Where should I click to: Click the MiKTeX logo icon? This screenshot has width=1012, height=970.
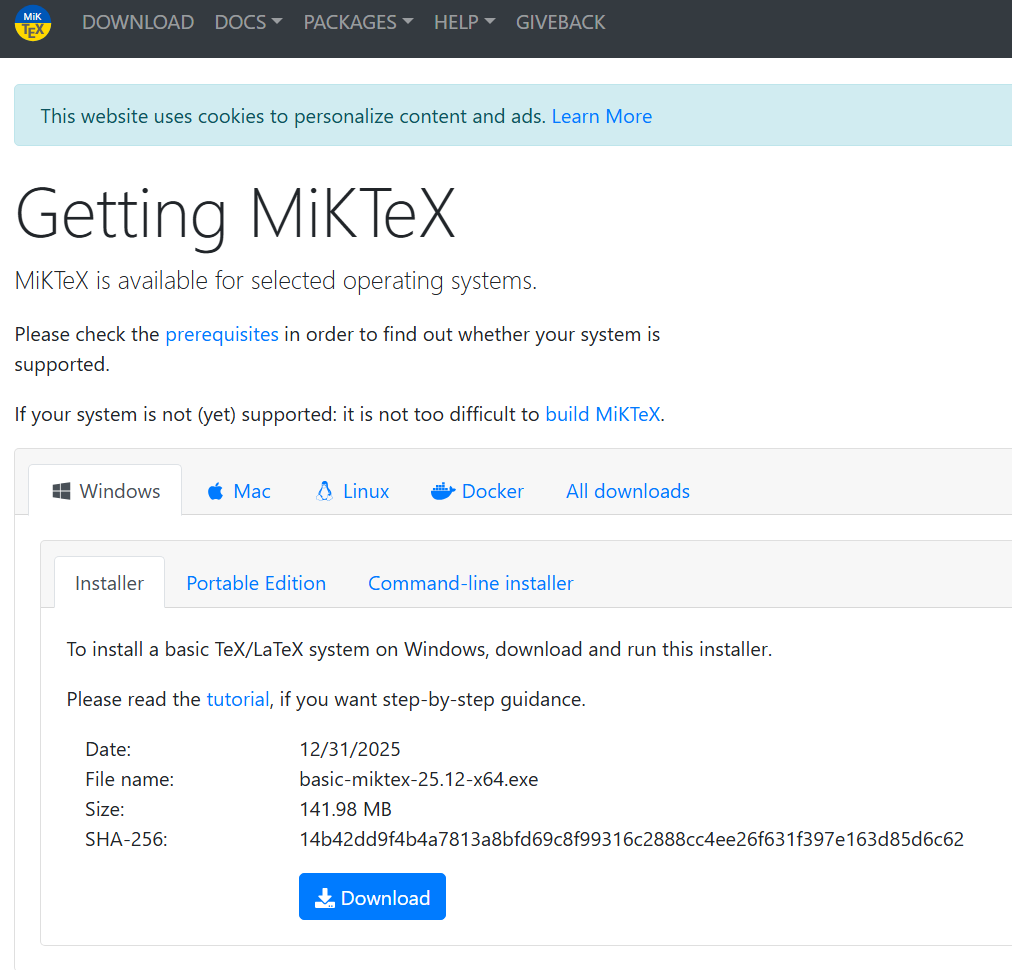[x=33, y=23]
